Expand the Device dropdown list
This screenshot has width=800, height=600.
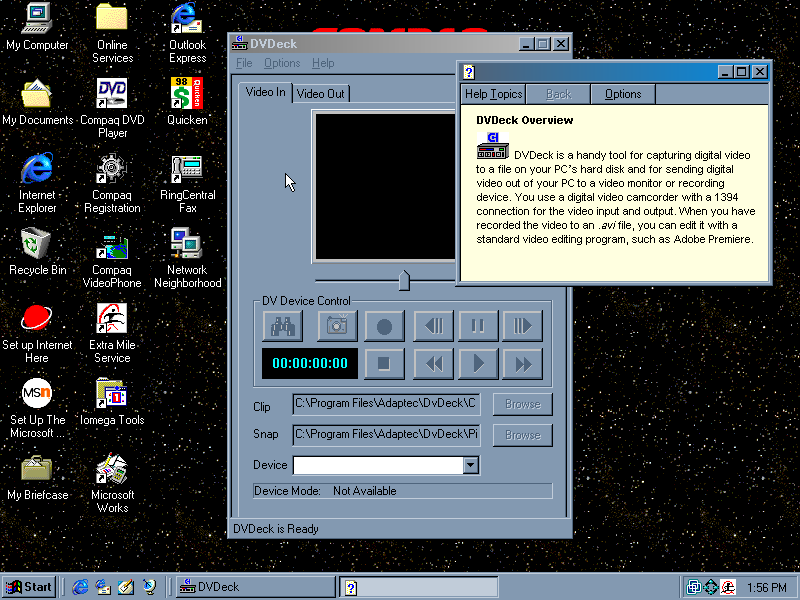click(470, 465)
